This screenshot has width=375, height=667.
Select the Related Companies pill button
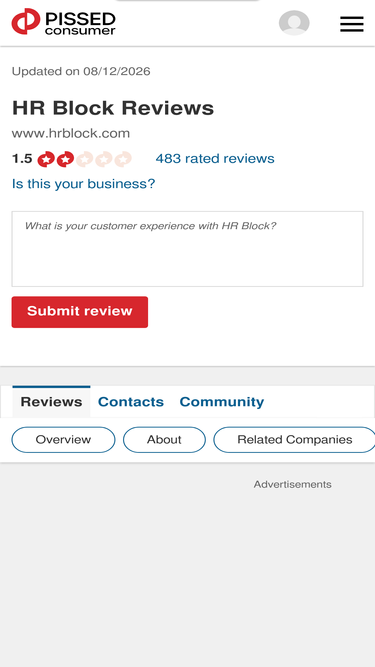click(294, 439)
